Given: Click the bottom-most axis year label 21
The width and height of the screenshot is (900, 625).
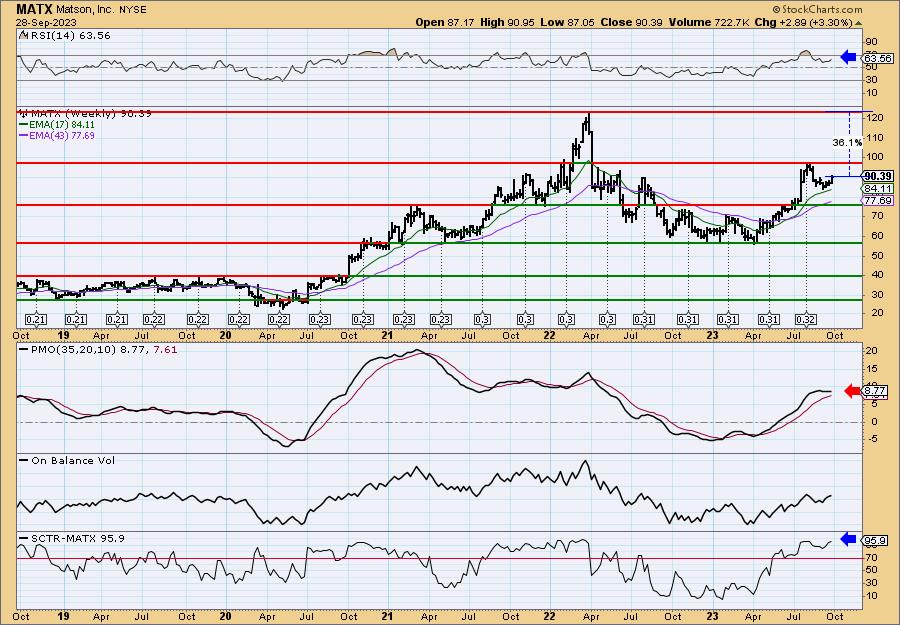Looking at the screenshot, I should click(x=387, y=616).
